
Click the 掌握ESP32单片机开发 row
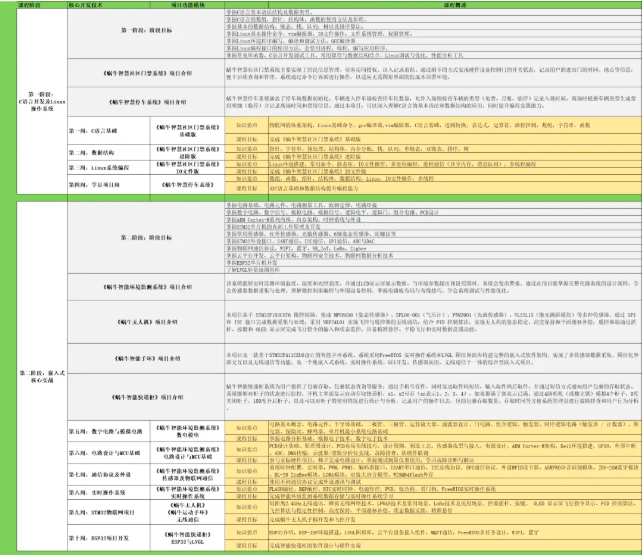click(x=433, y=263)
